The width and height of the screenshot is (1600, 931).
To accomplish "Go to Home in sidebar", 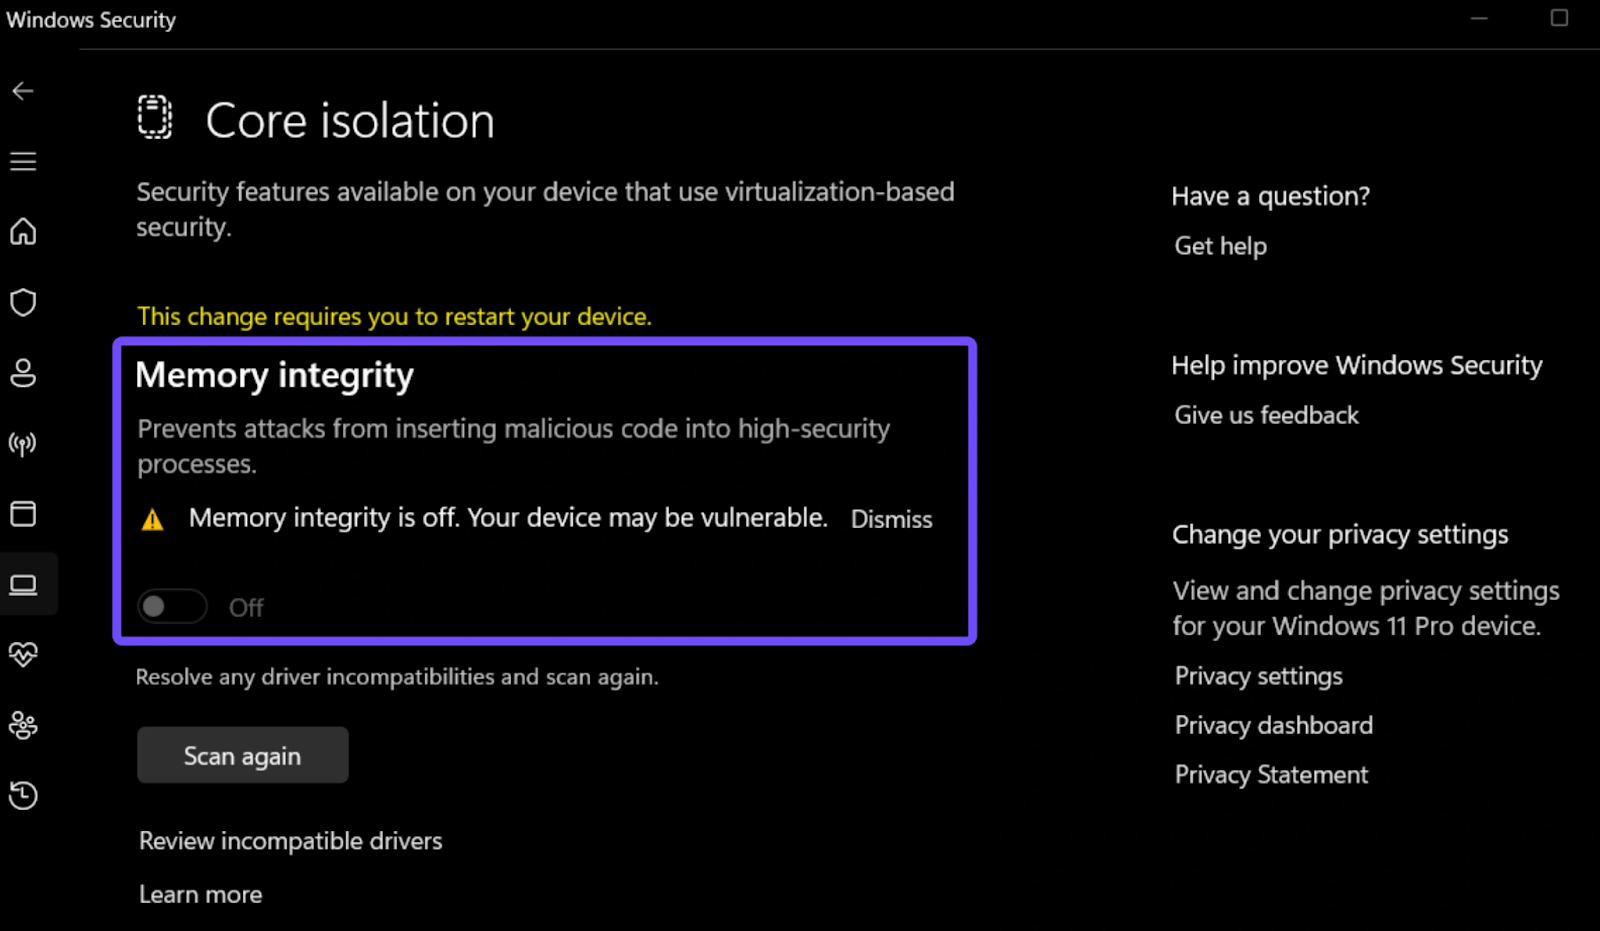I will click(x=23, y=232).
